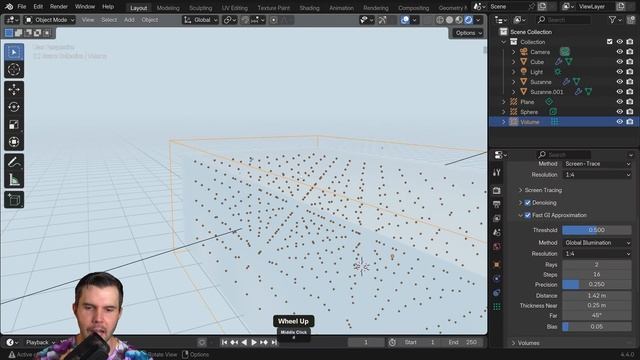
Task: Select the 3D Cursor tool
Action: 14,69
